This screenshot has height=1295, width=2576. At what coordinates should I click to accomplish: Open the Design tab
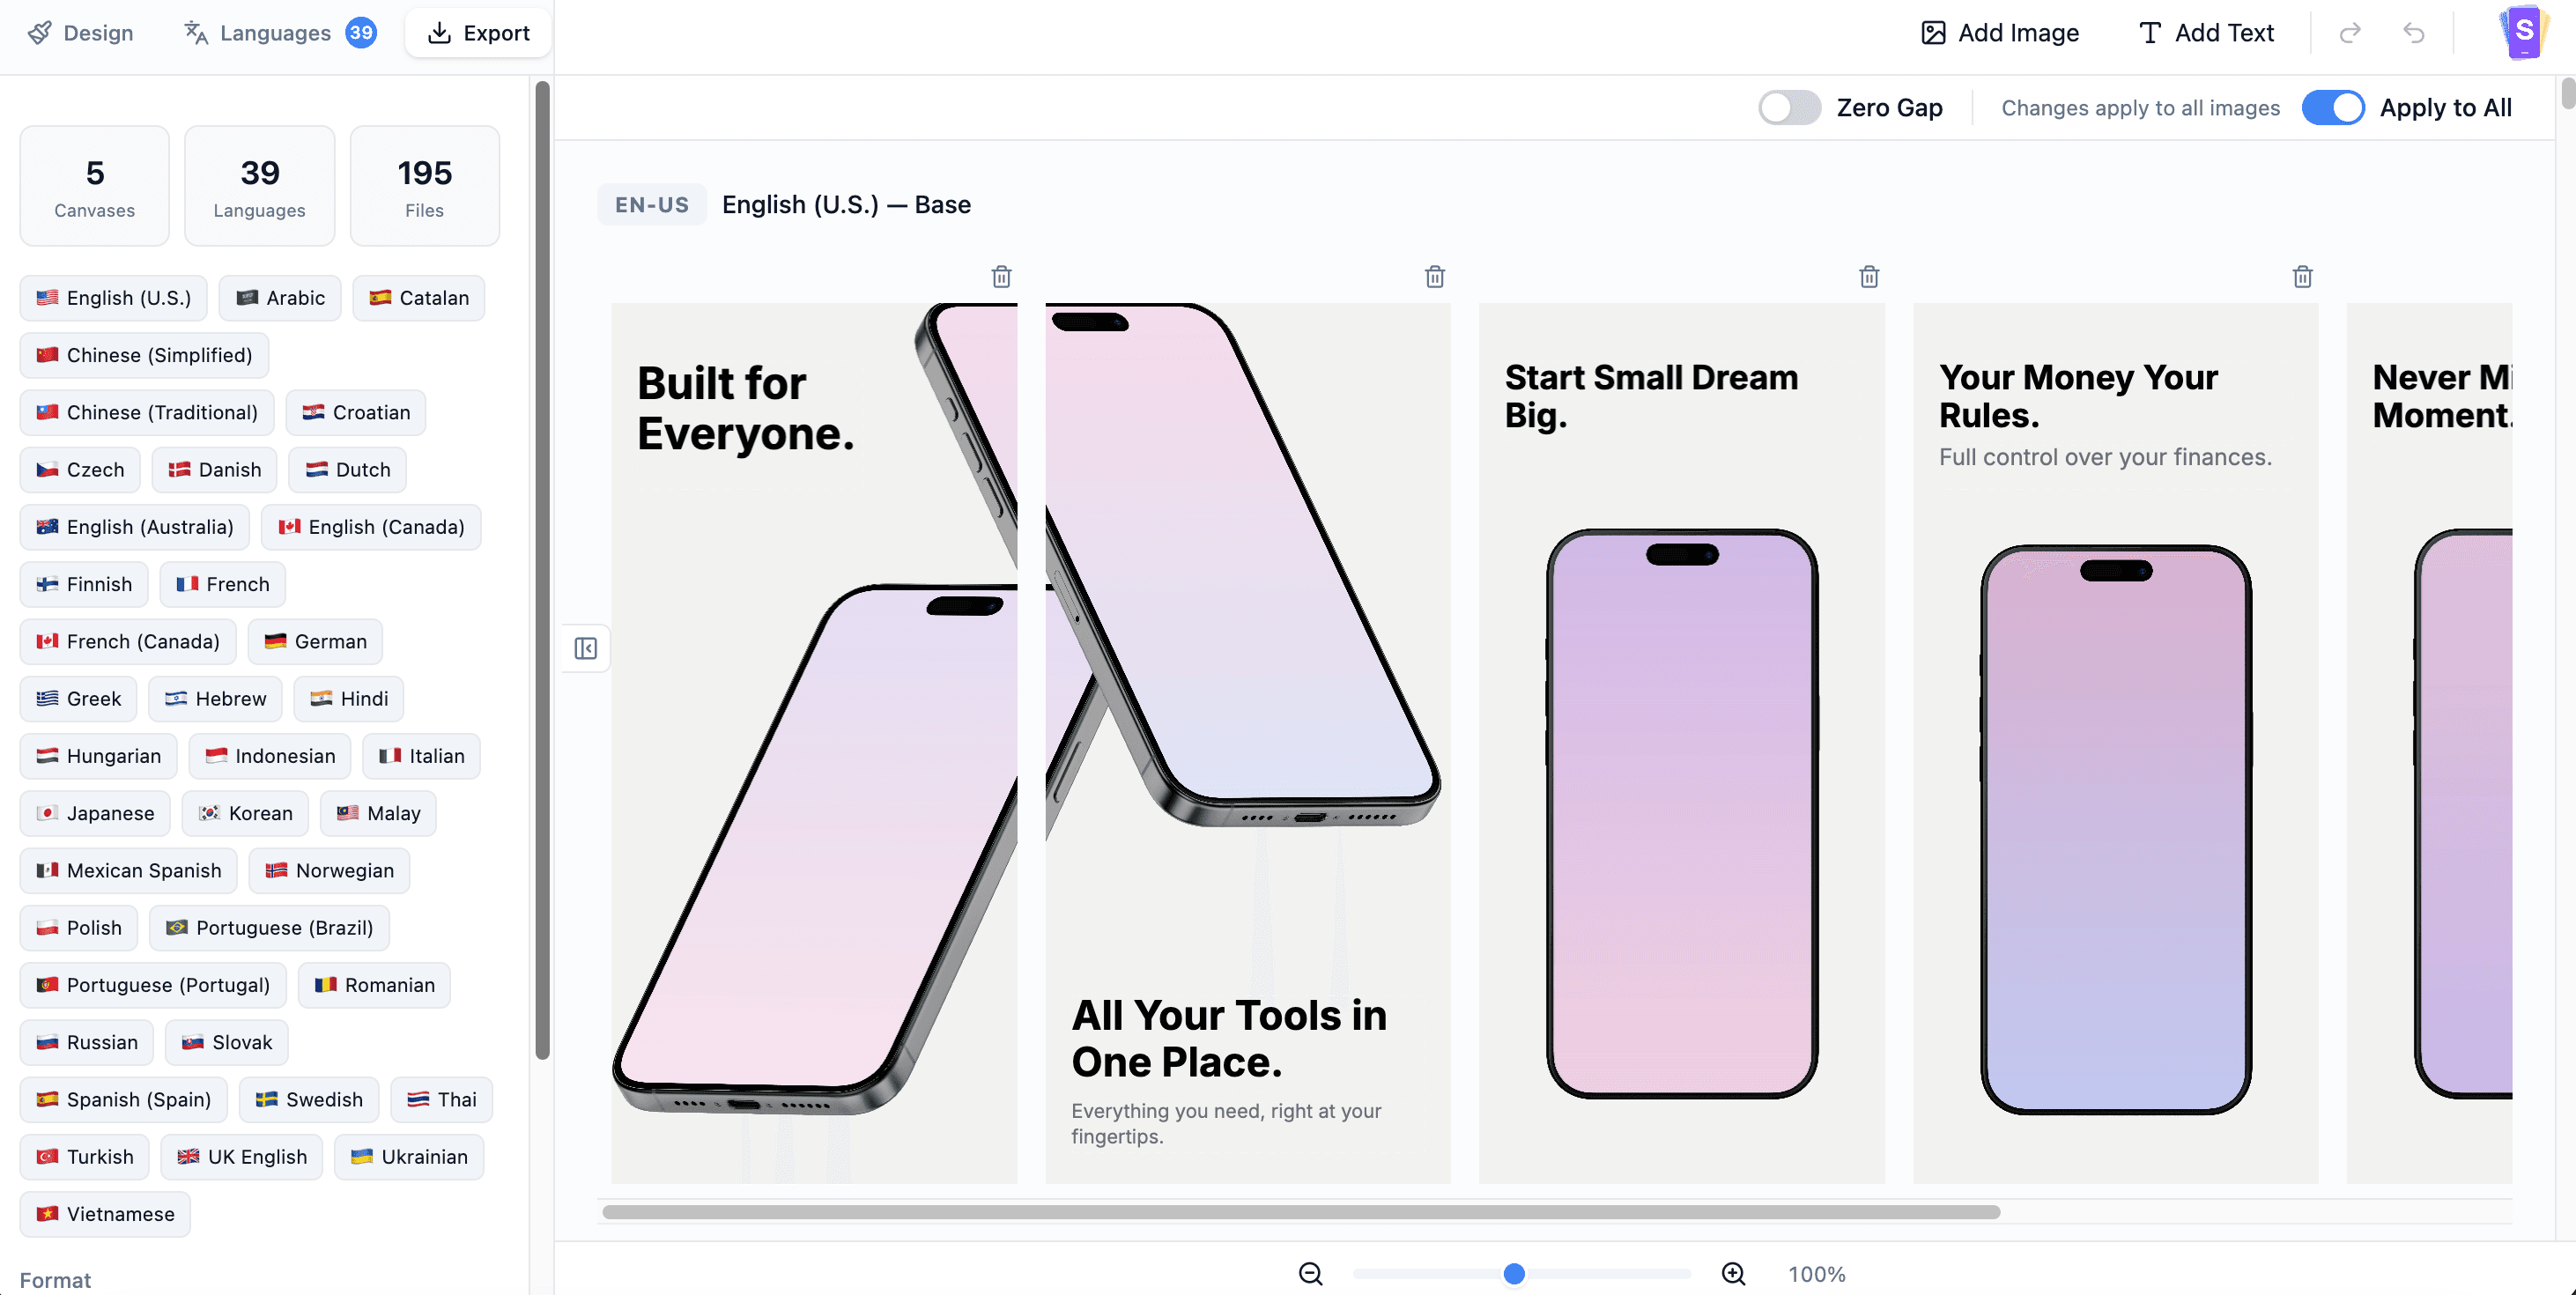pos(81,33)
